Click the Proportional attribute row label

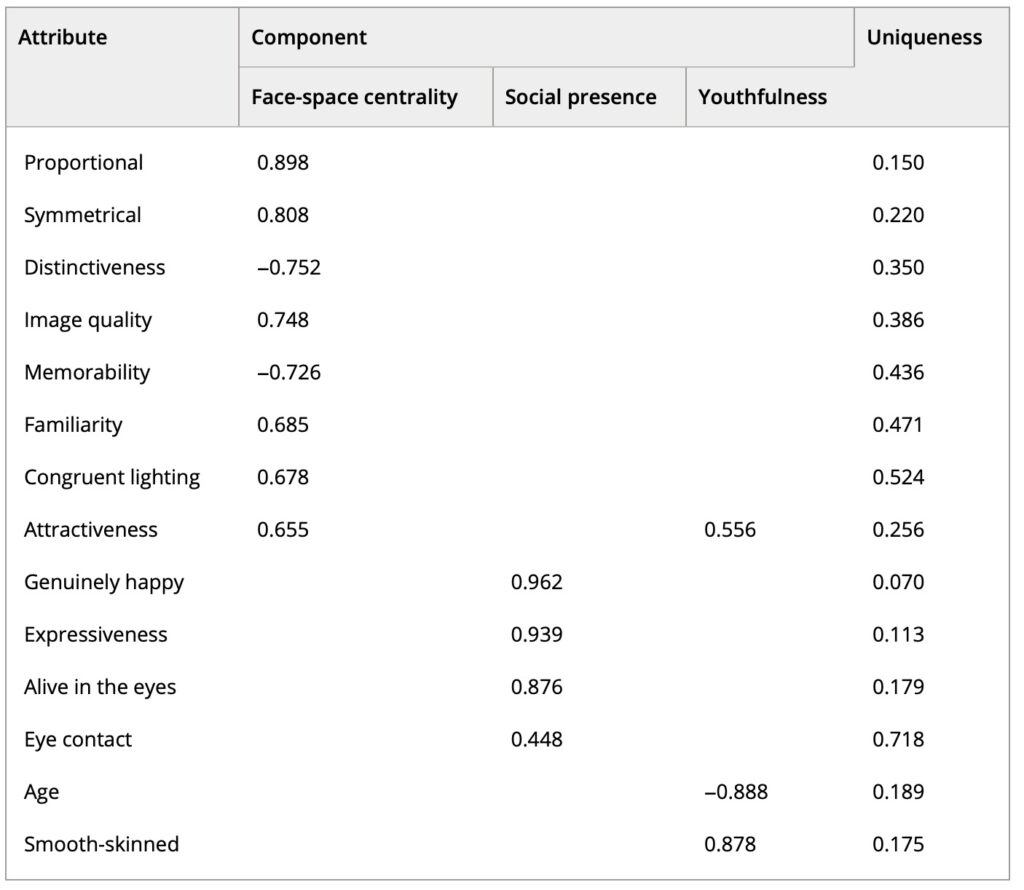pyautogui.click(x=83, y=163)
